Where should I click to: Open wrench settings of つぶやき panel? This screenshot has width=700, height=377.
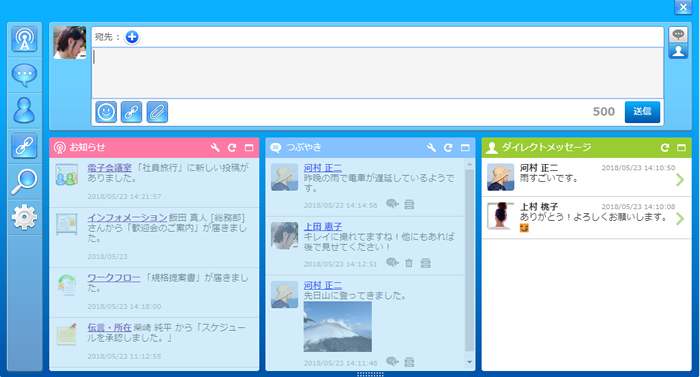coord(431,148)
